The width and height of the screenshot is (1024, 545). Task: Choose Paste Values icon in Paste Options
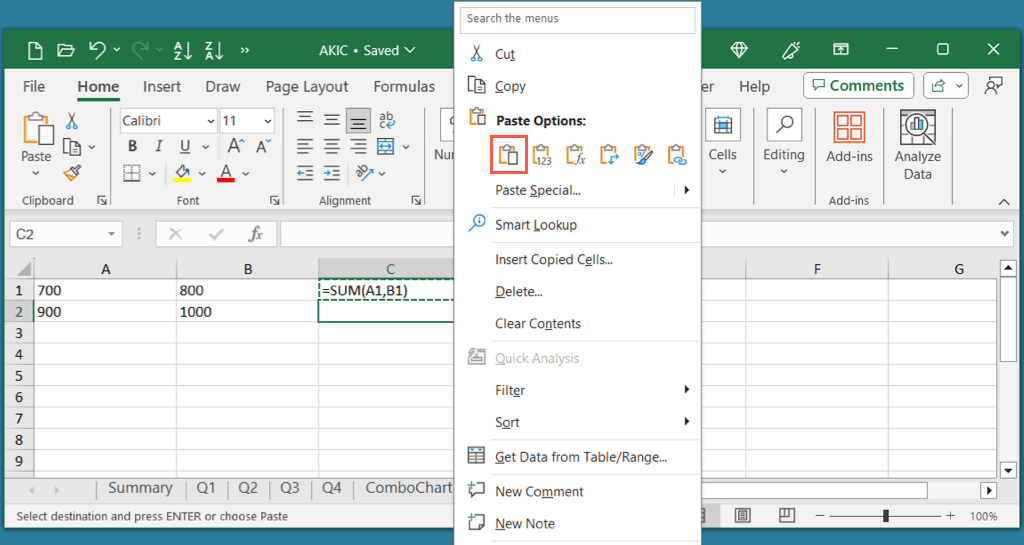(542, 155)
